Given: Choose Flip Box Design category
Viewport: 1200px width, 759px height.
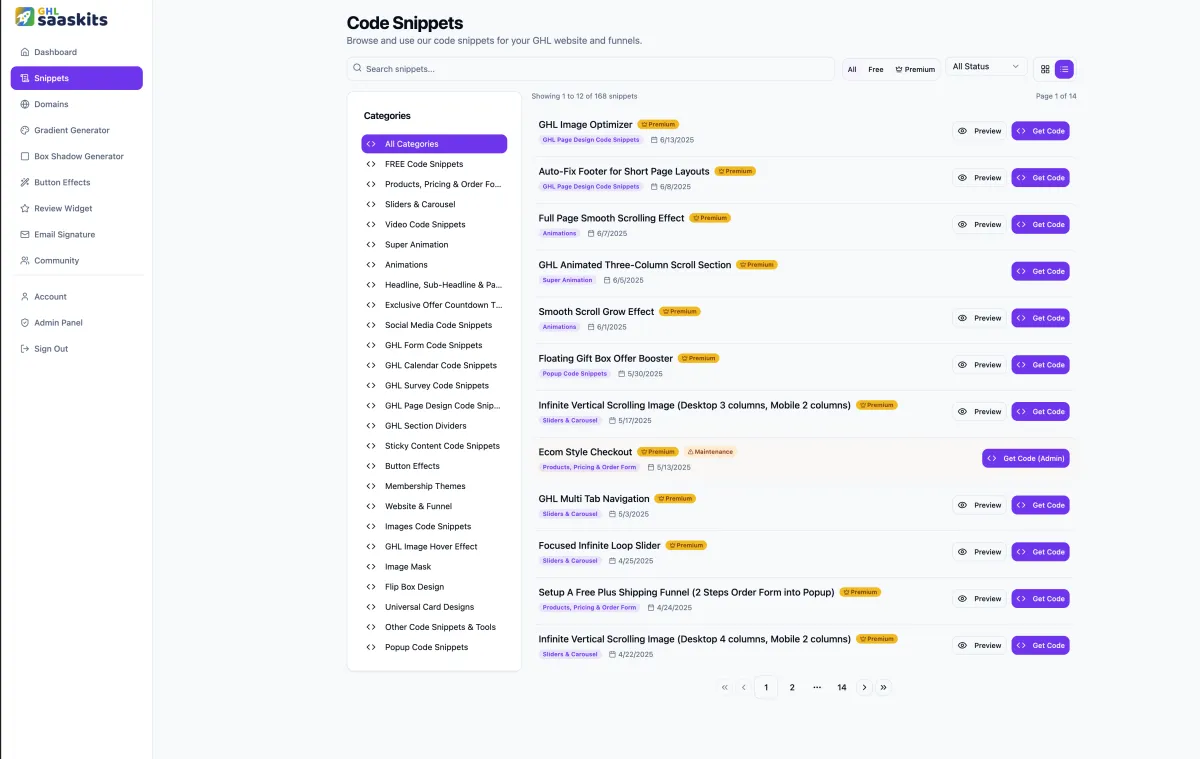Looking at the screenshot, I should point(434,587).
